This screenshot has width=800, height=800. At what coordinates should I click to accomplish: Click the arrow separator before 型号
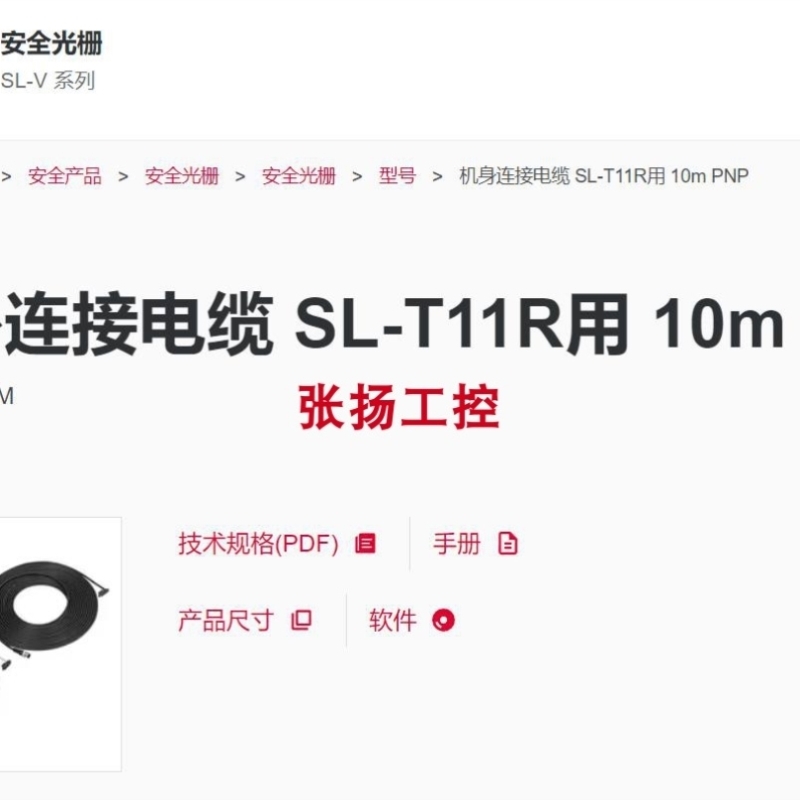point(357,177)
